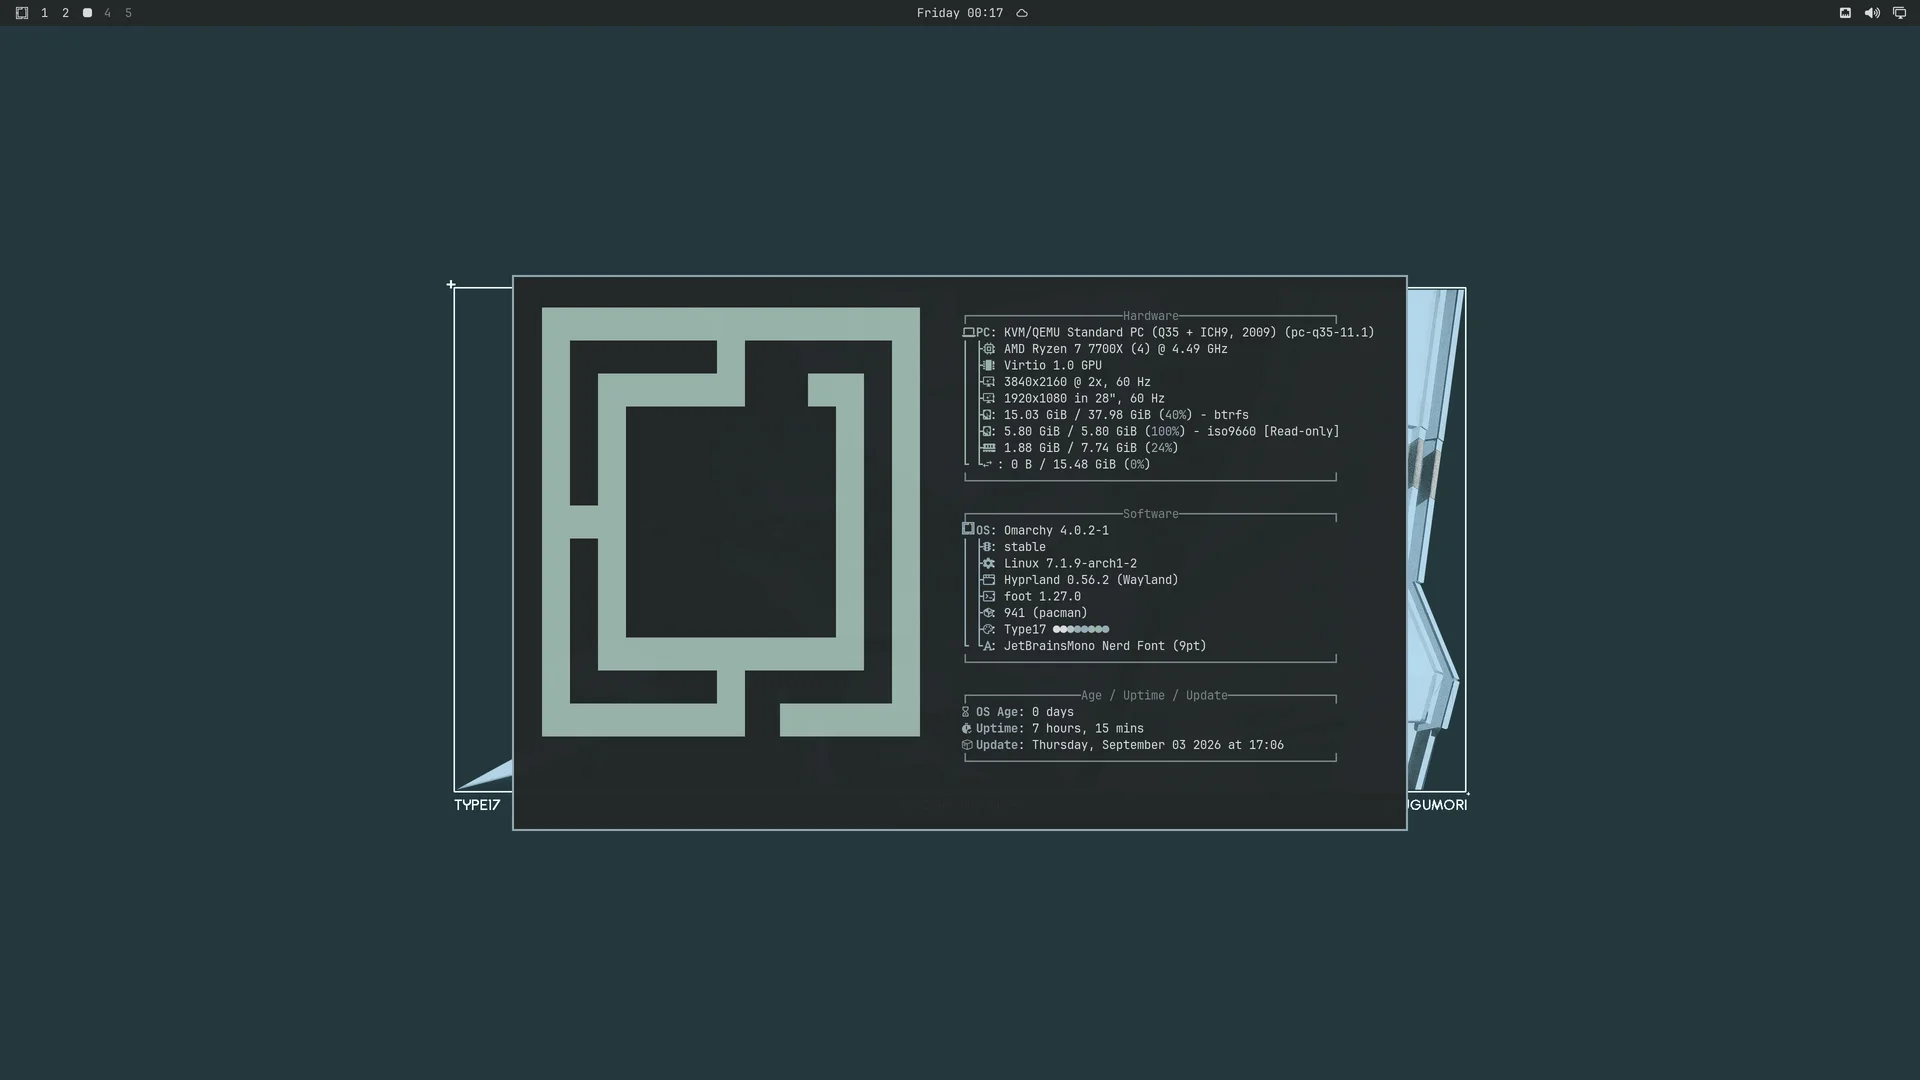Click the Friday 00:17 clock
Screen dimensions: 1920x1080
tap(959, 13)
